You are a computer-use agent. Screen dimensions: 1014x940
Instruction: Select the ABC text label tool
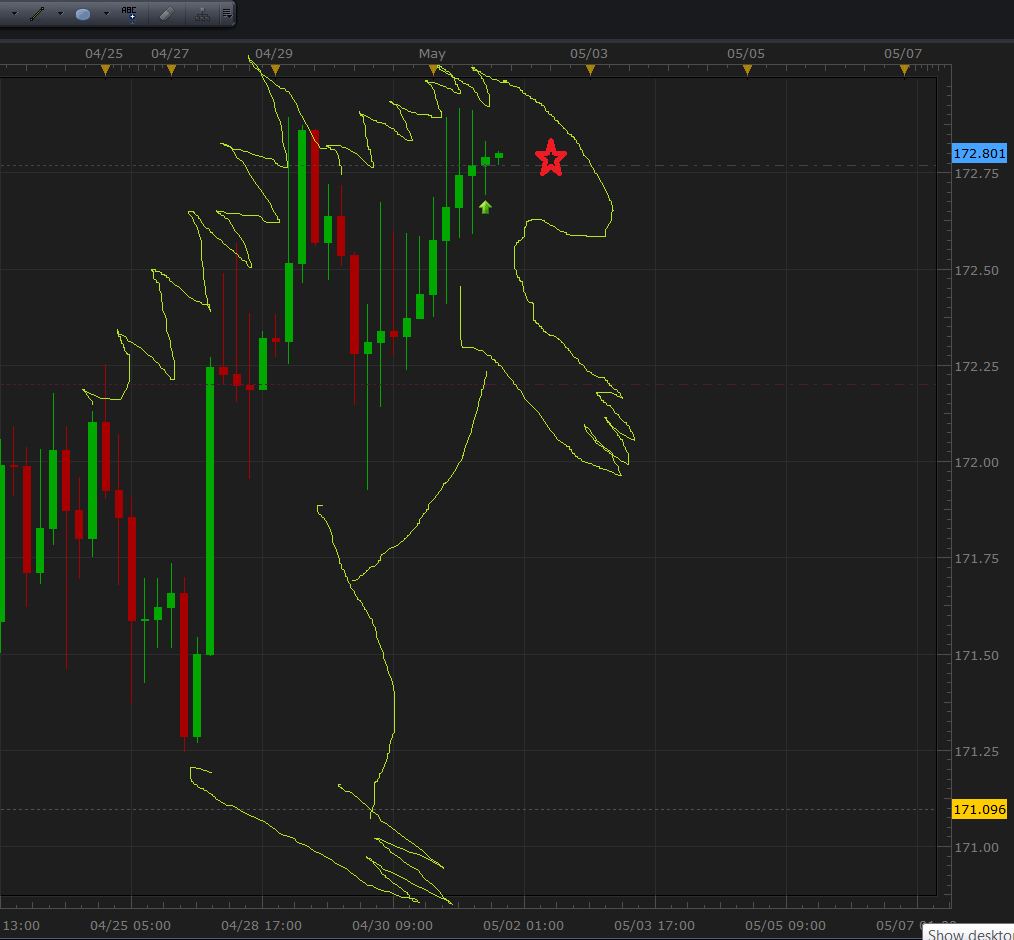[x=129, y=14]
